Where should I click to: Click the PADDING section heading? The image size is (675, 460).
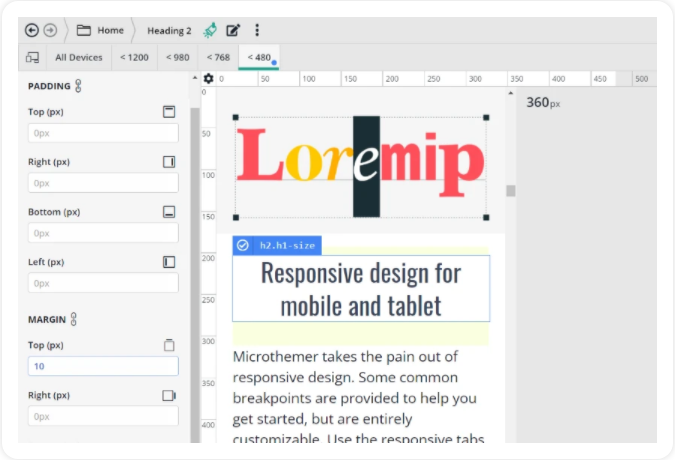click(49, 86)
